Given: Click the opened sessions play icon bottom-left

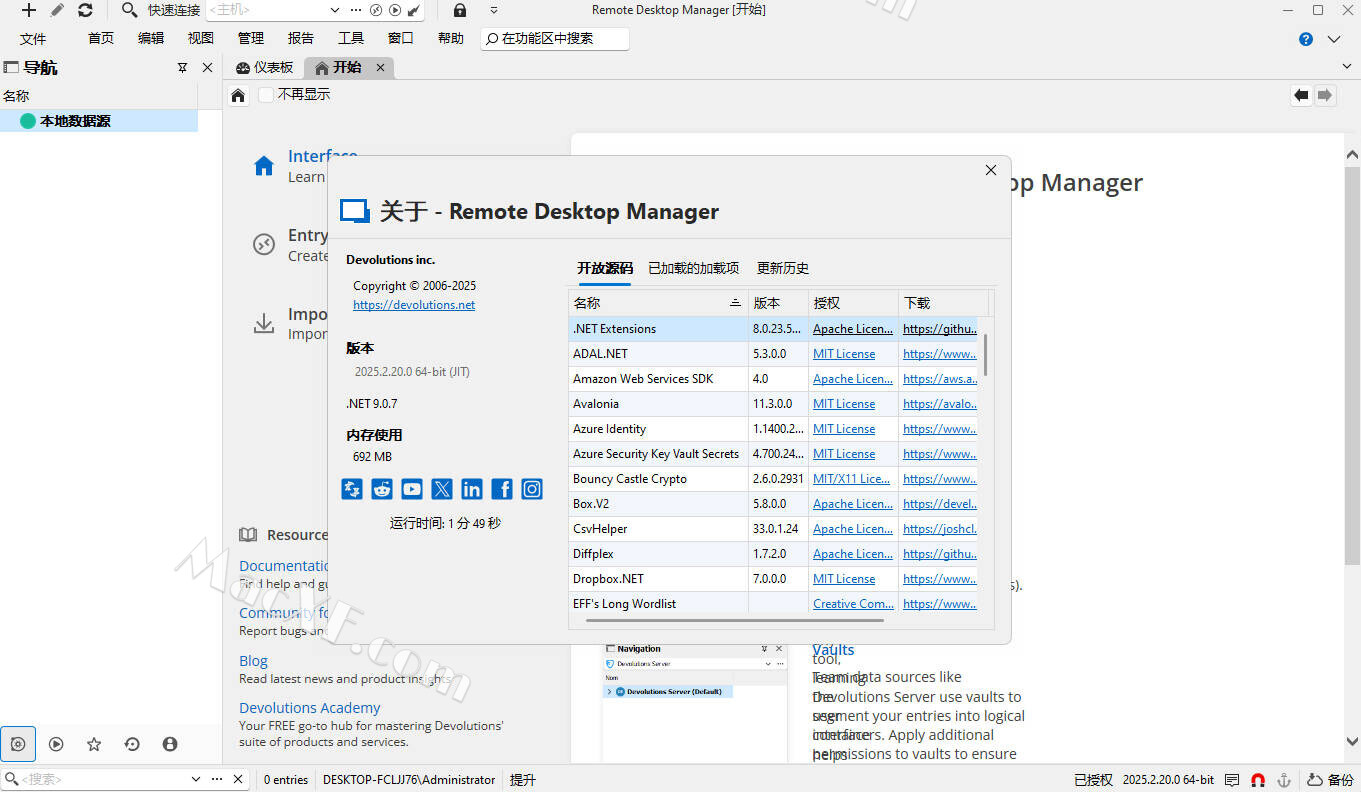Looking at the screenshot, I should pyautogui.click(x=56, y=744).
